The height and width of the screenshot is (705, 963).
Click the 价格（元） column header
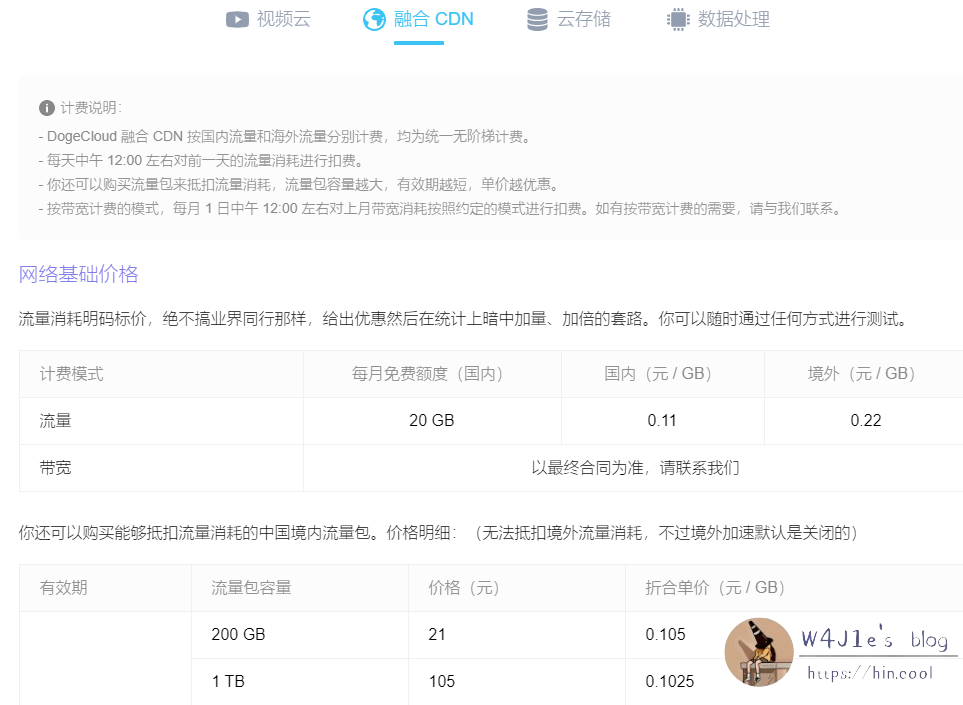(x=517, y=588)
